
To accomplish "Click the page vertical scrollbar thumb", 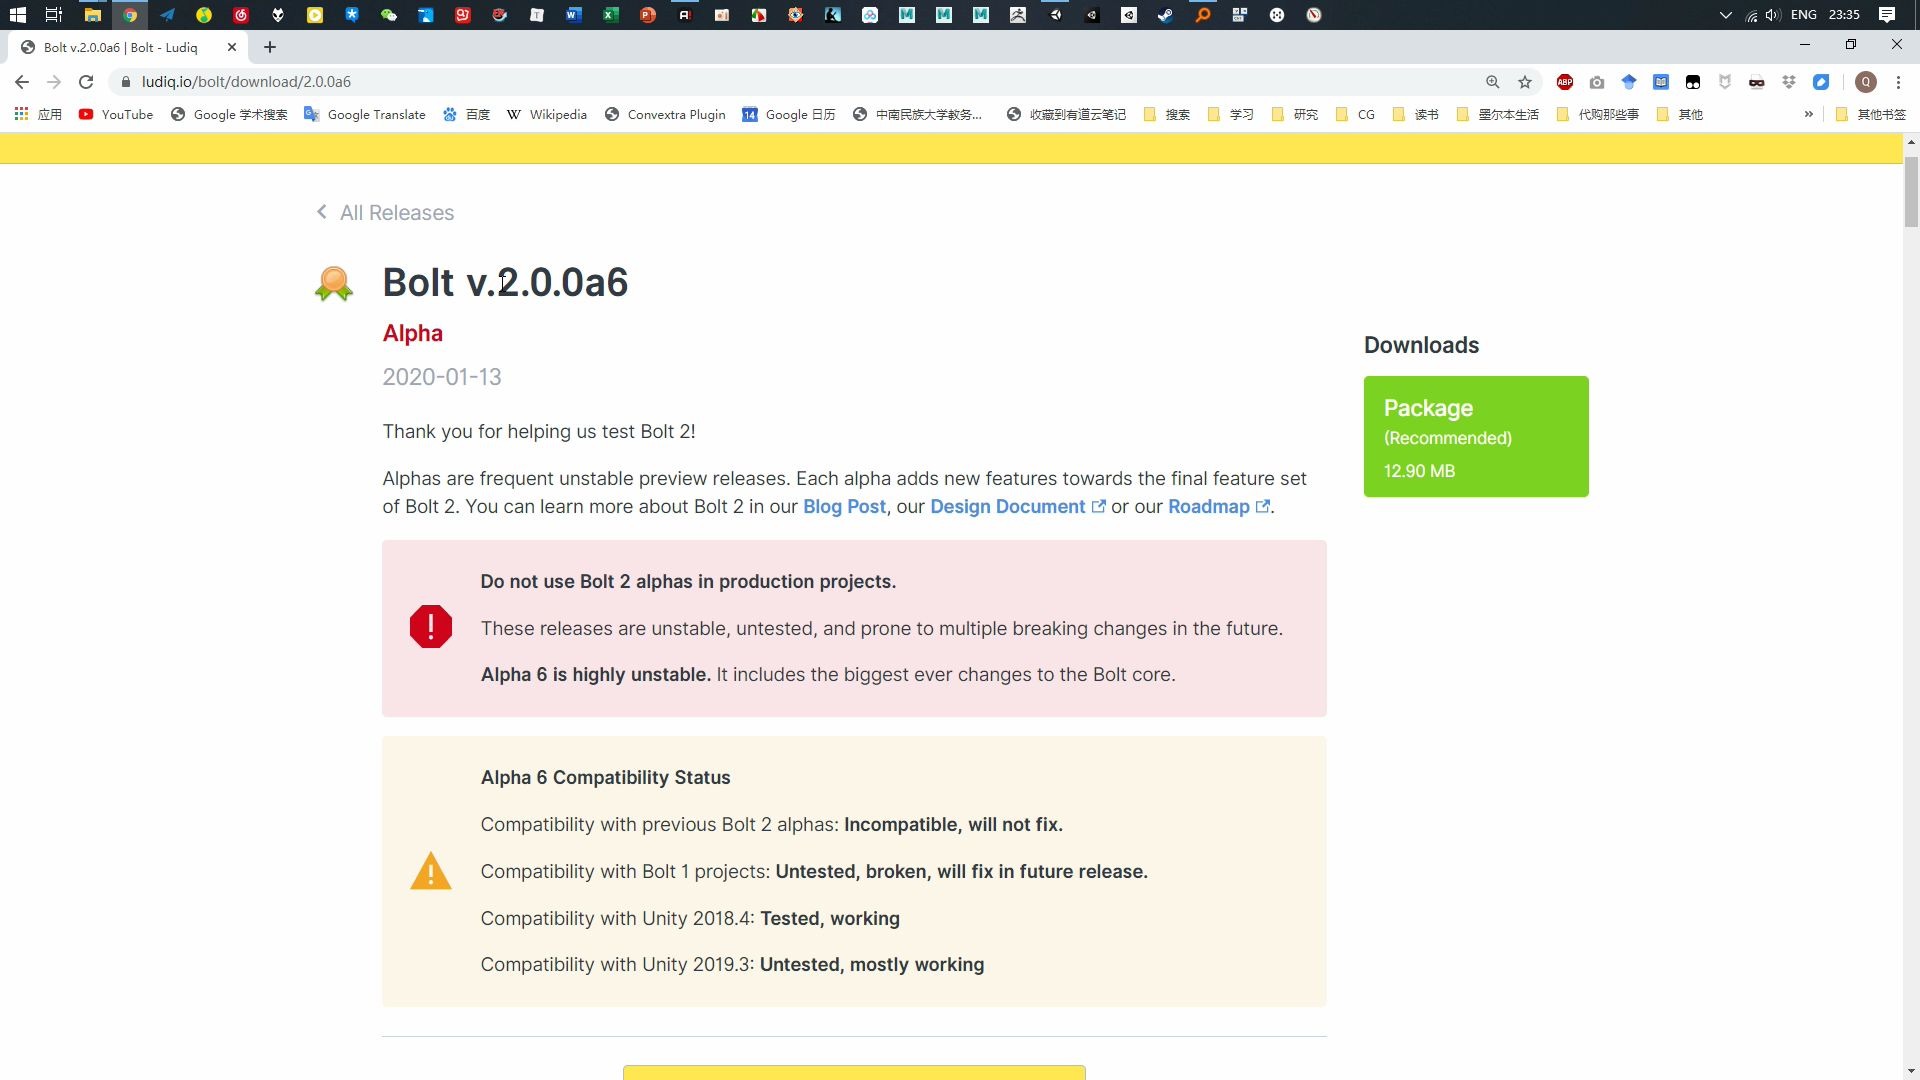I will pyautogui.click(x=1911, y=191).
